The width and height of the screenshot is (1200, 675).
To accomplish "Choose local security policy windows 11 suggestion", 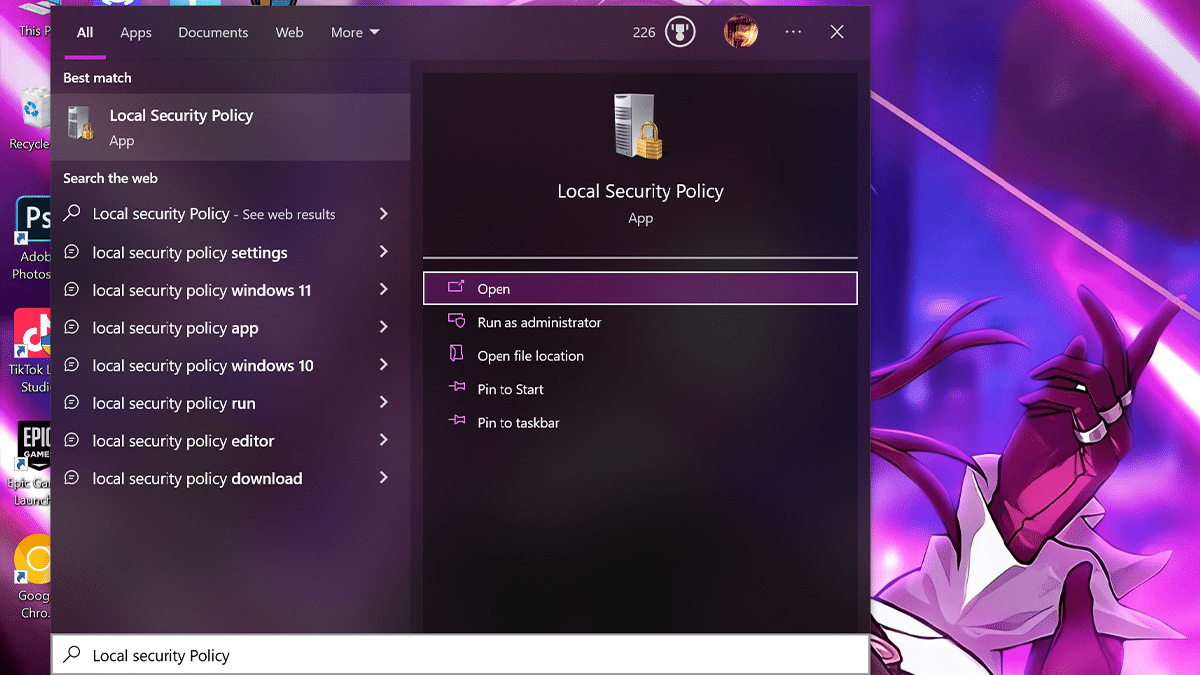I will 202,291.
